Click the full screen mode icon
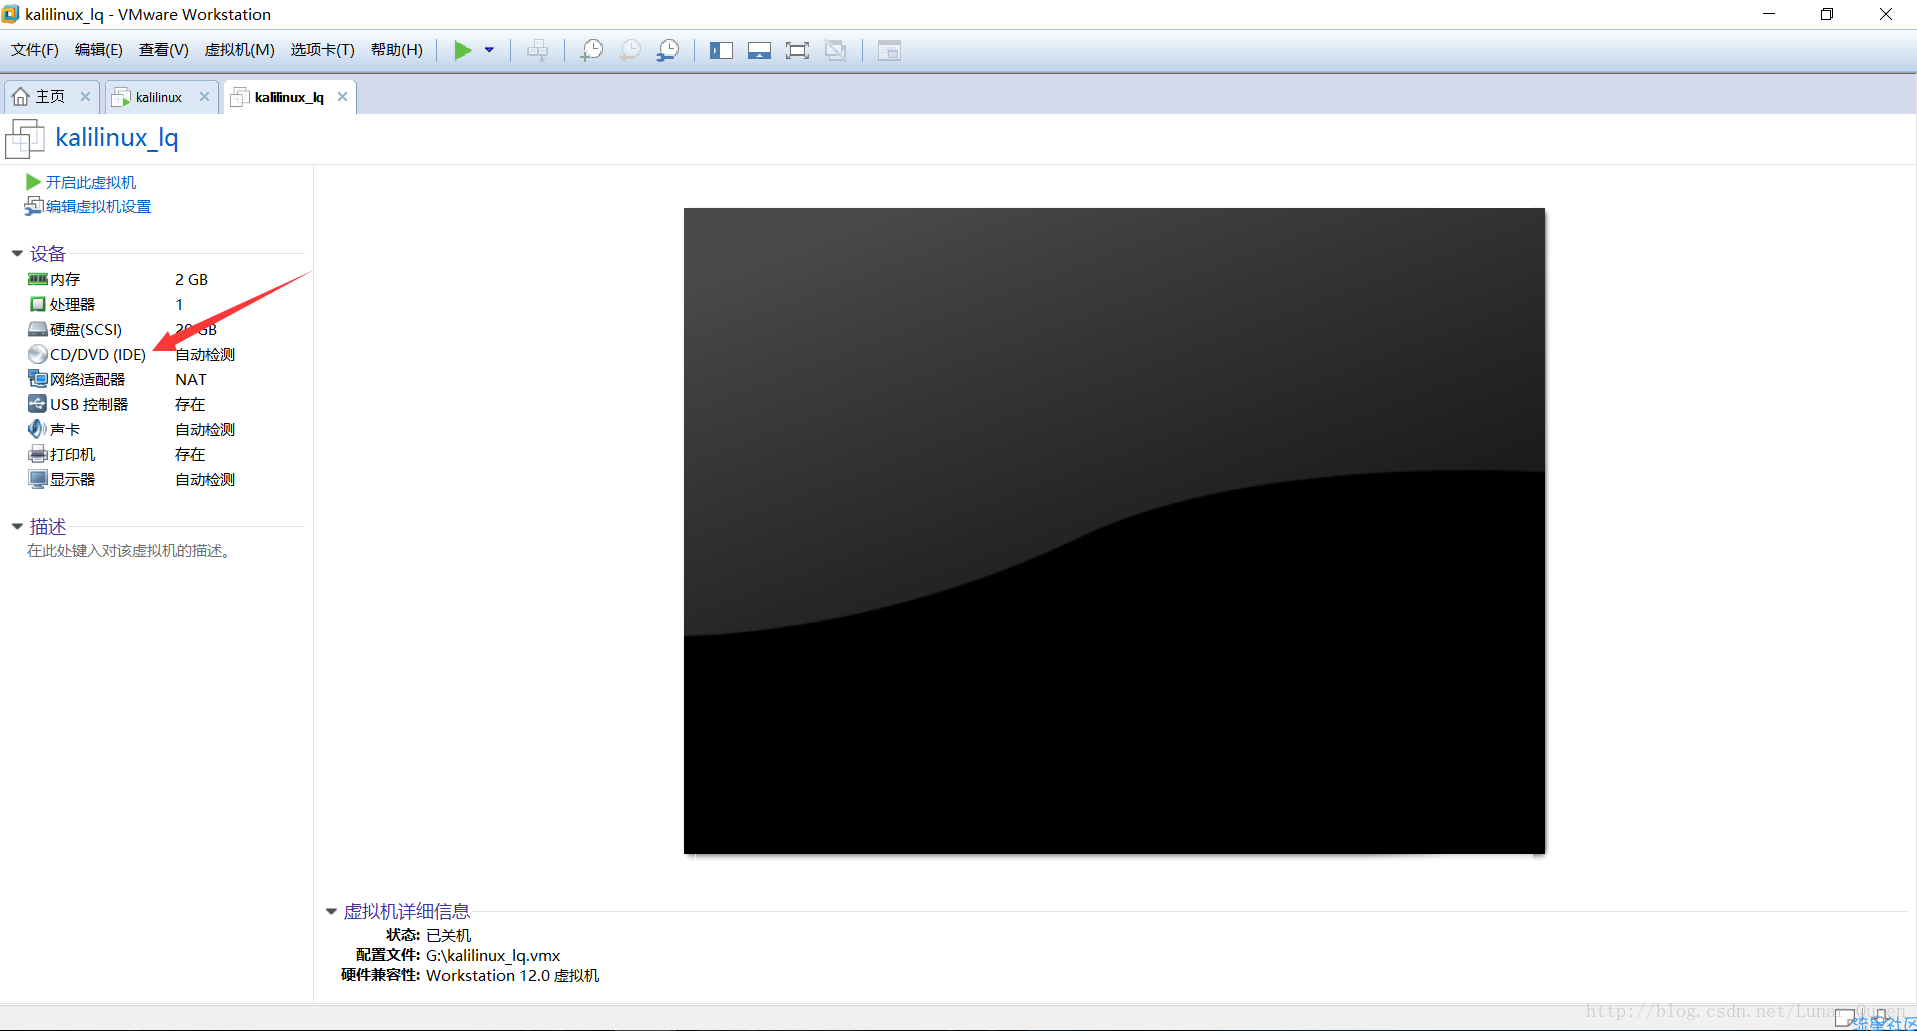This screenshot has width=1917, height=1031. point(797,50)
